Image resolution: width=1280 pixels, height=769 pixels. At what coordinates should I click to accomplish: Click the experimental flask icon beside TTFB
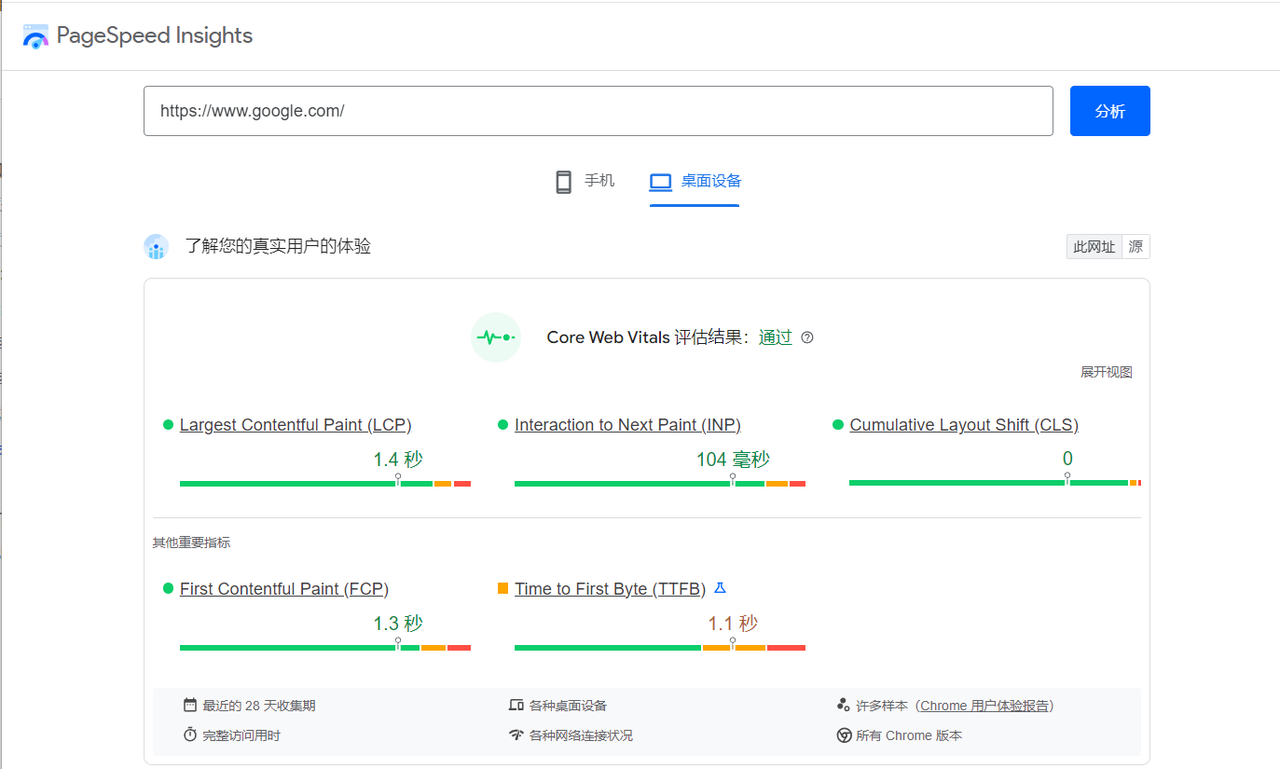click(719, 588)
